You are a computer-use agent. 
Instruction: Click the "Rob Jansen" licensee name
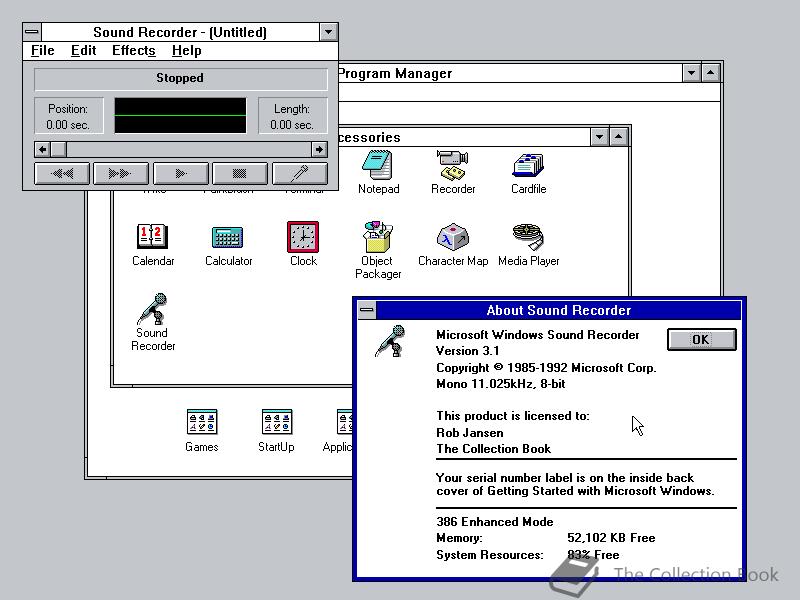pyautogui.click(x=469, y=433)
